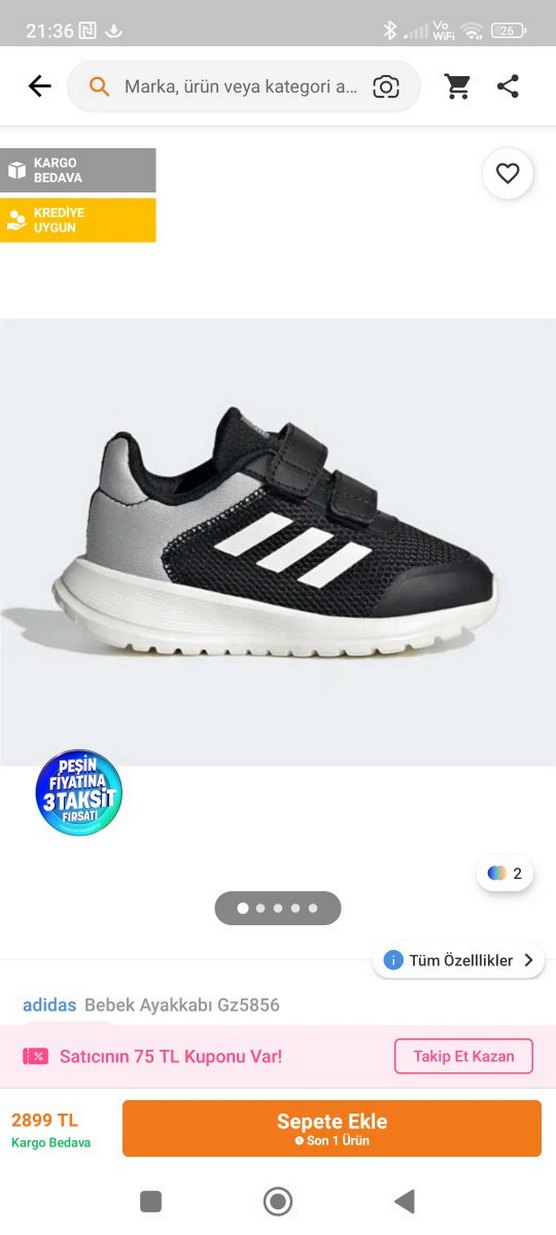Screen dimensions: 556x1235
Task: Open the adidas brand link
Action: tap(50, 1005)
